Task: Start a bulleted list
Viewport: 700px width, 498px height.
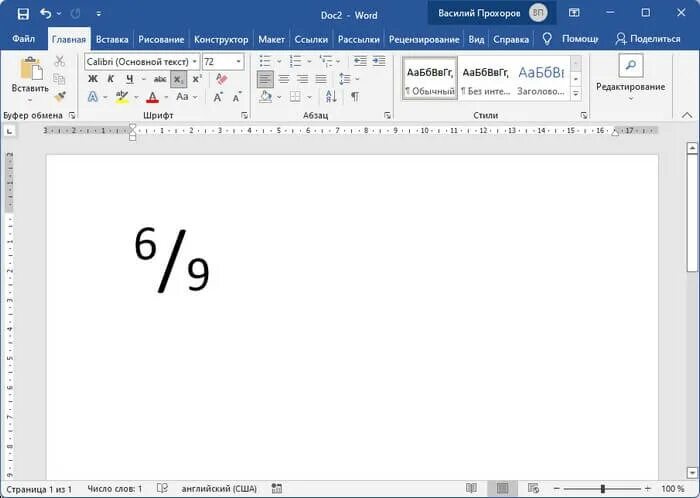Action: tap(266, 61)
